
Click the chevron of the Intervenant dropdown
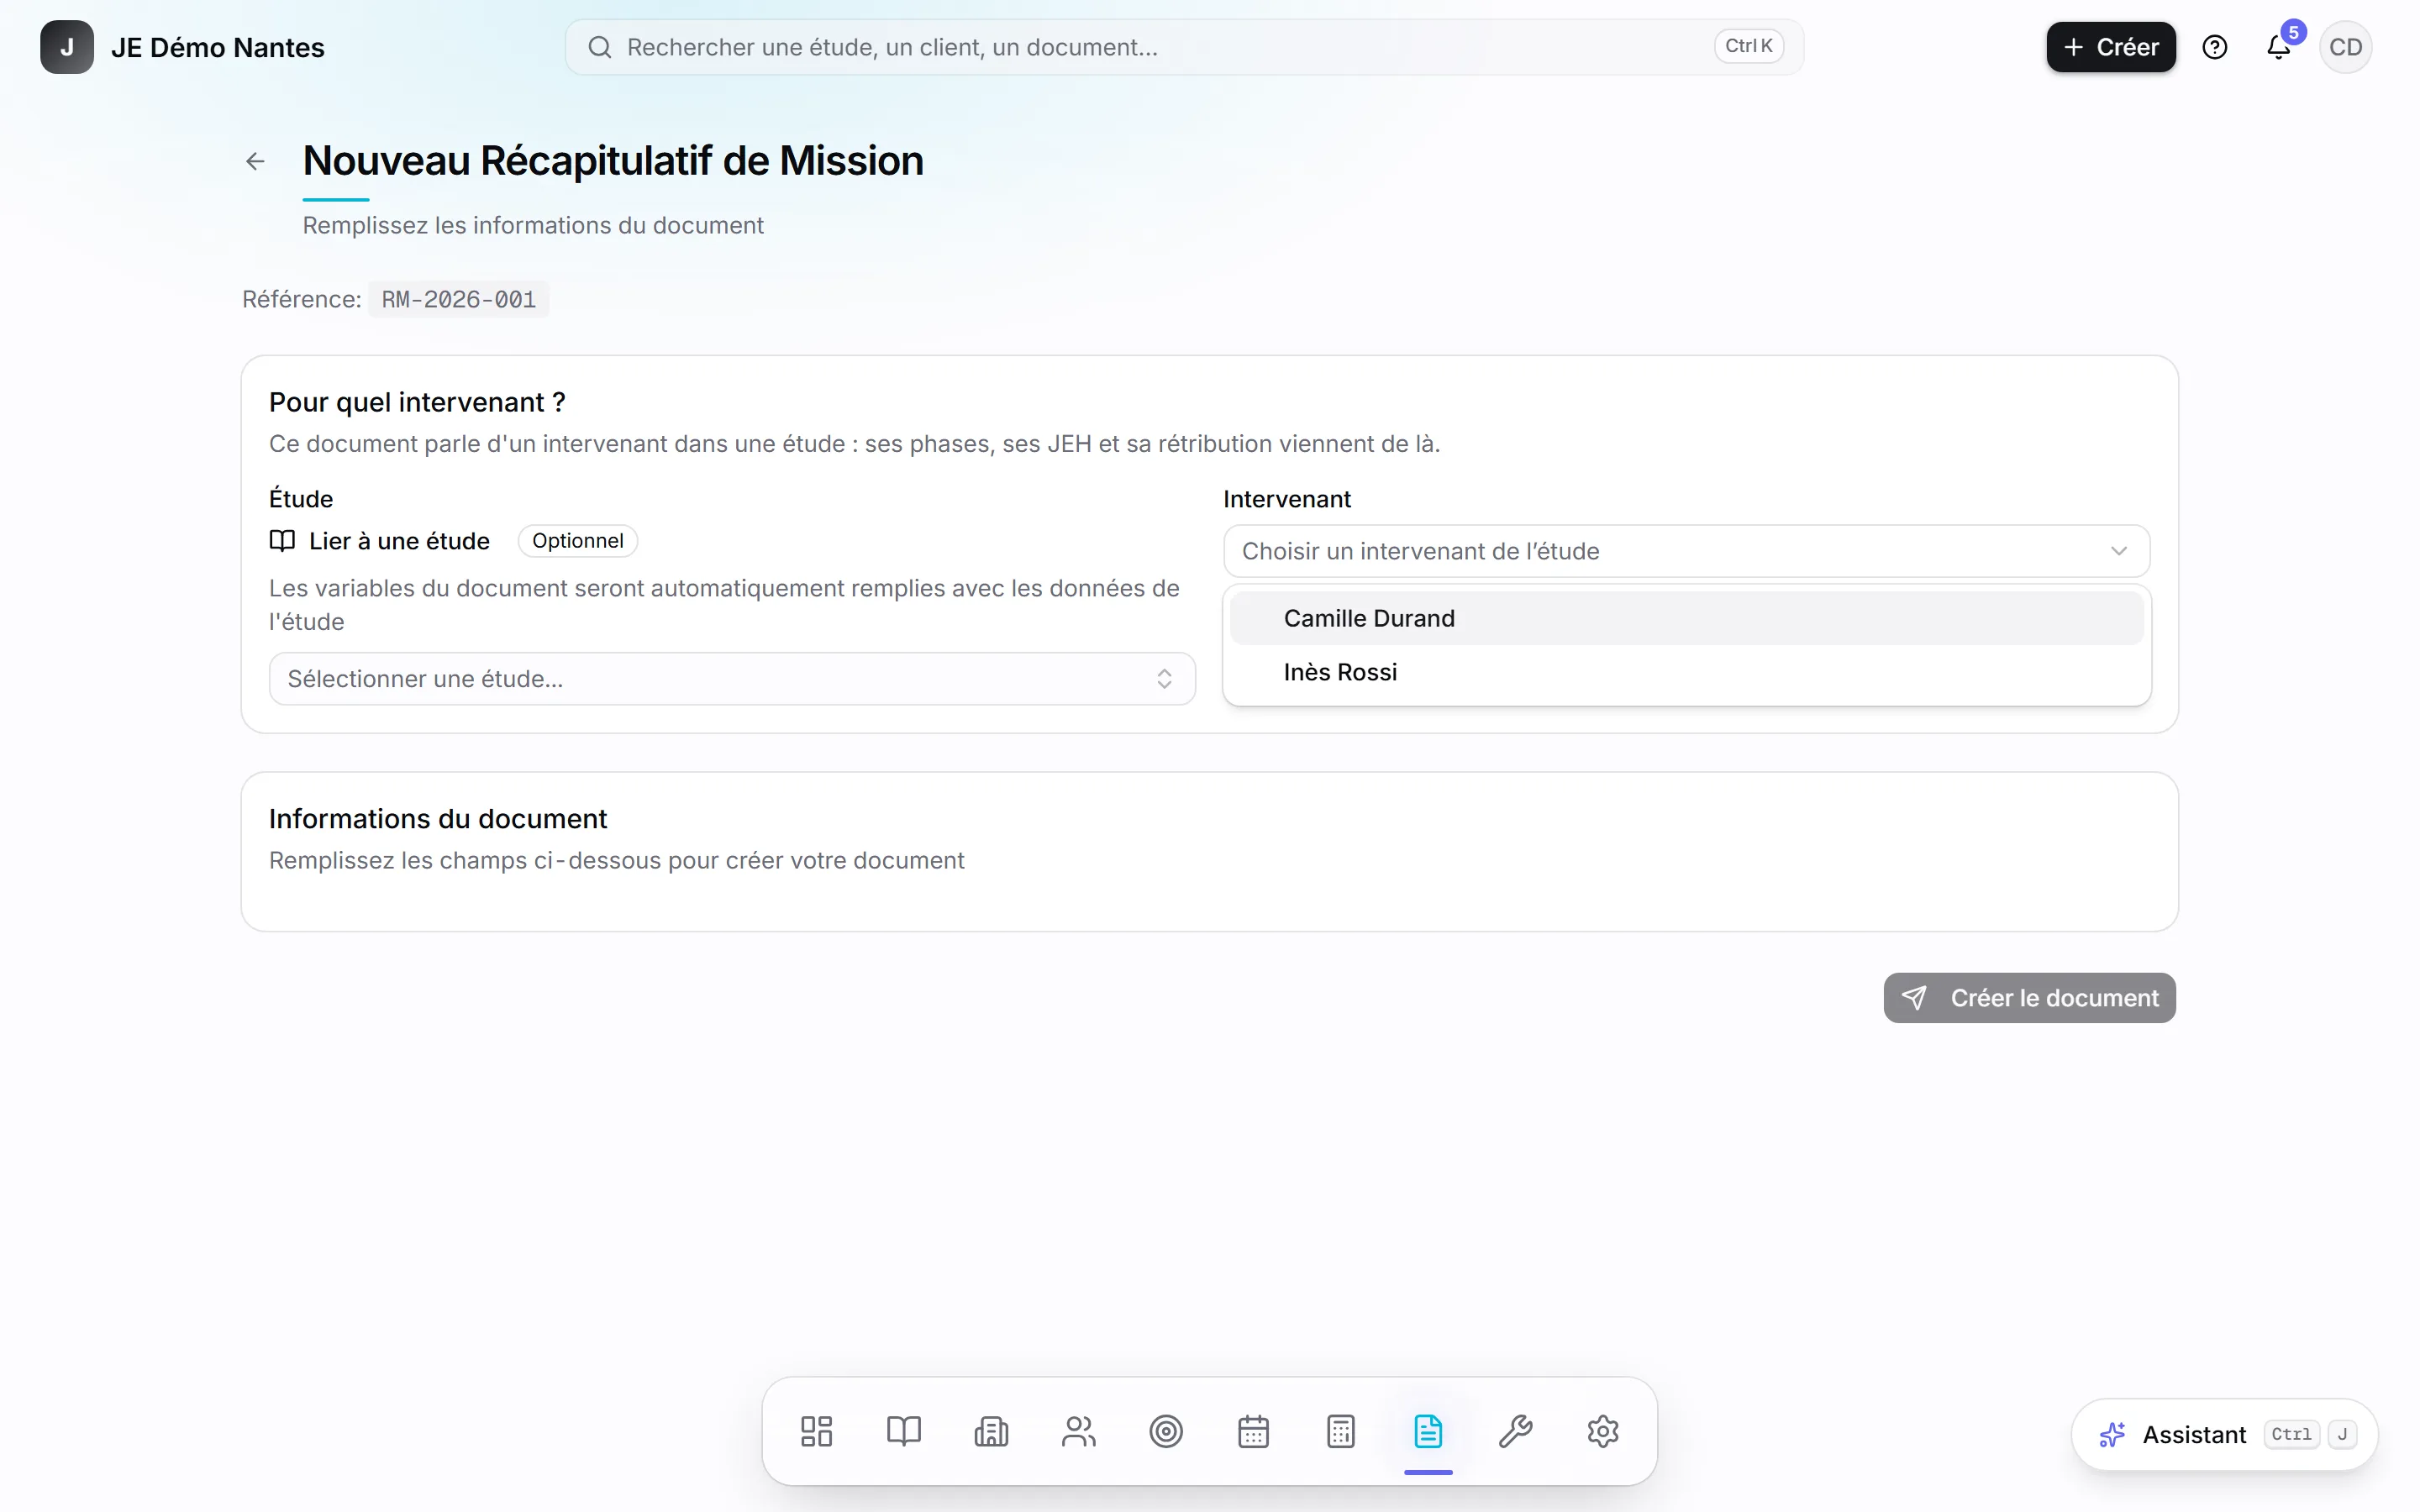(2118, 551)
